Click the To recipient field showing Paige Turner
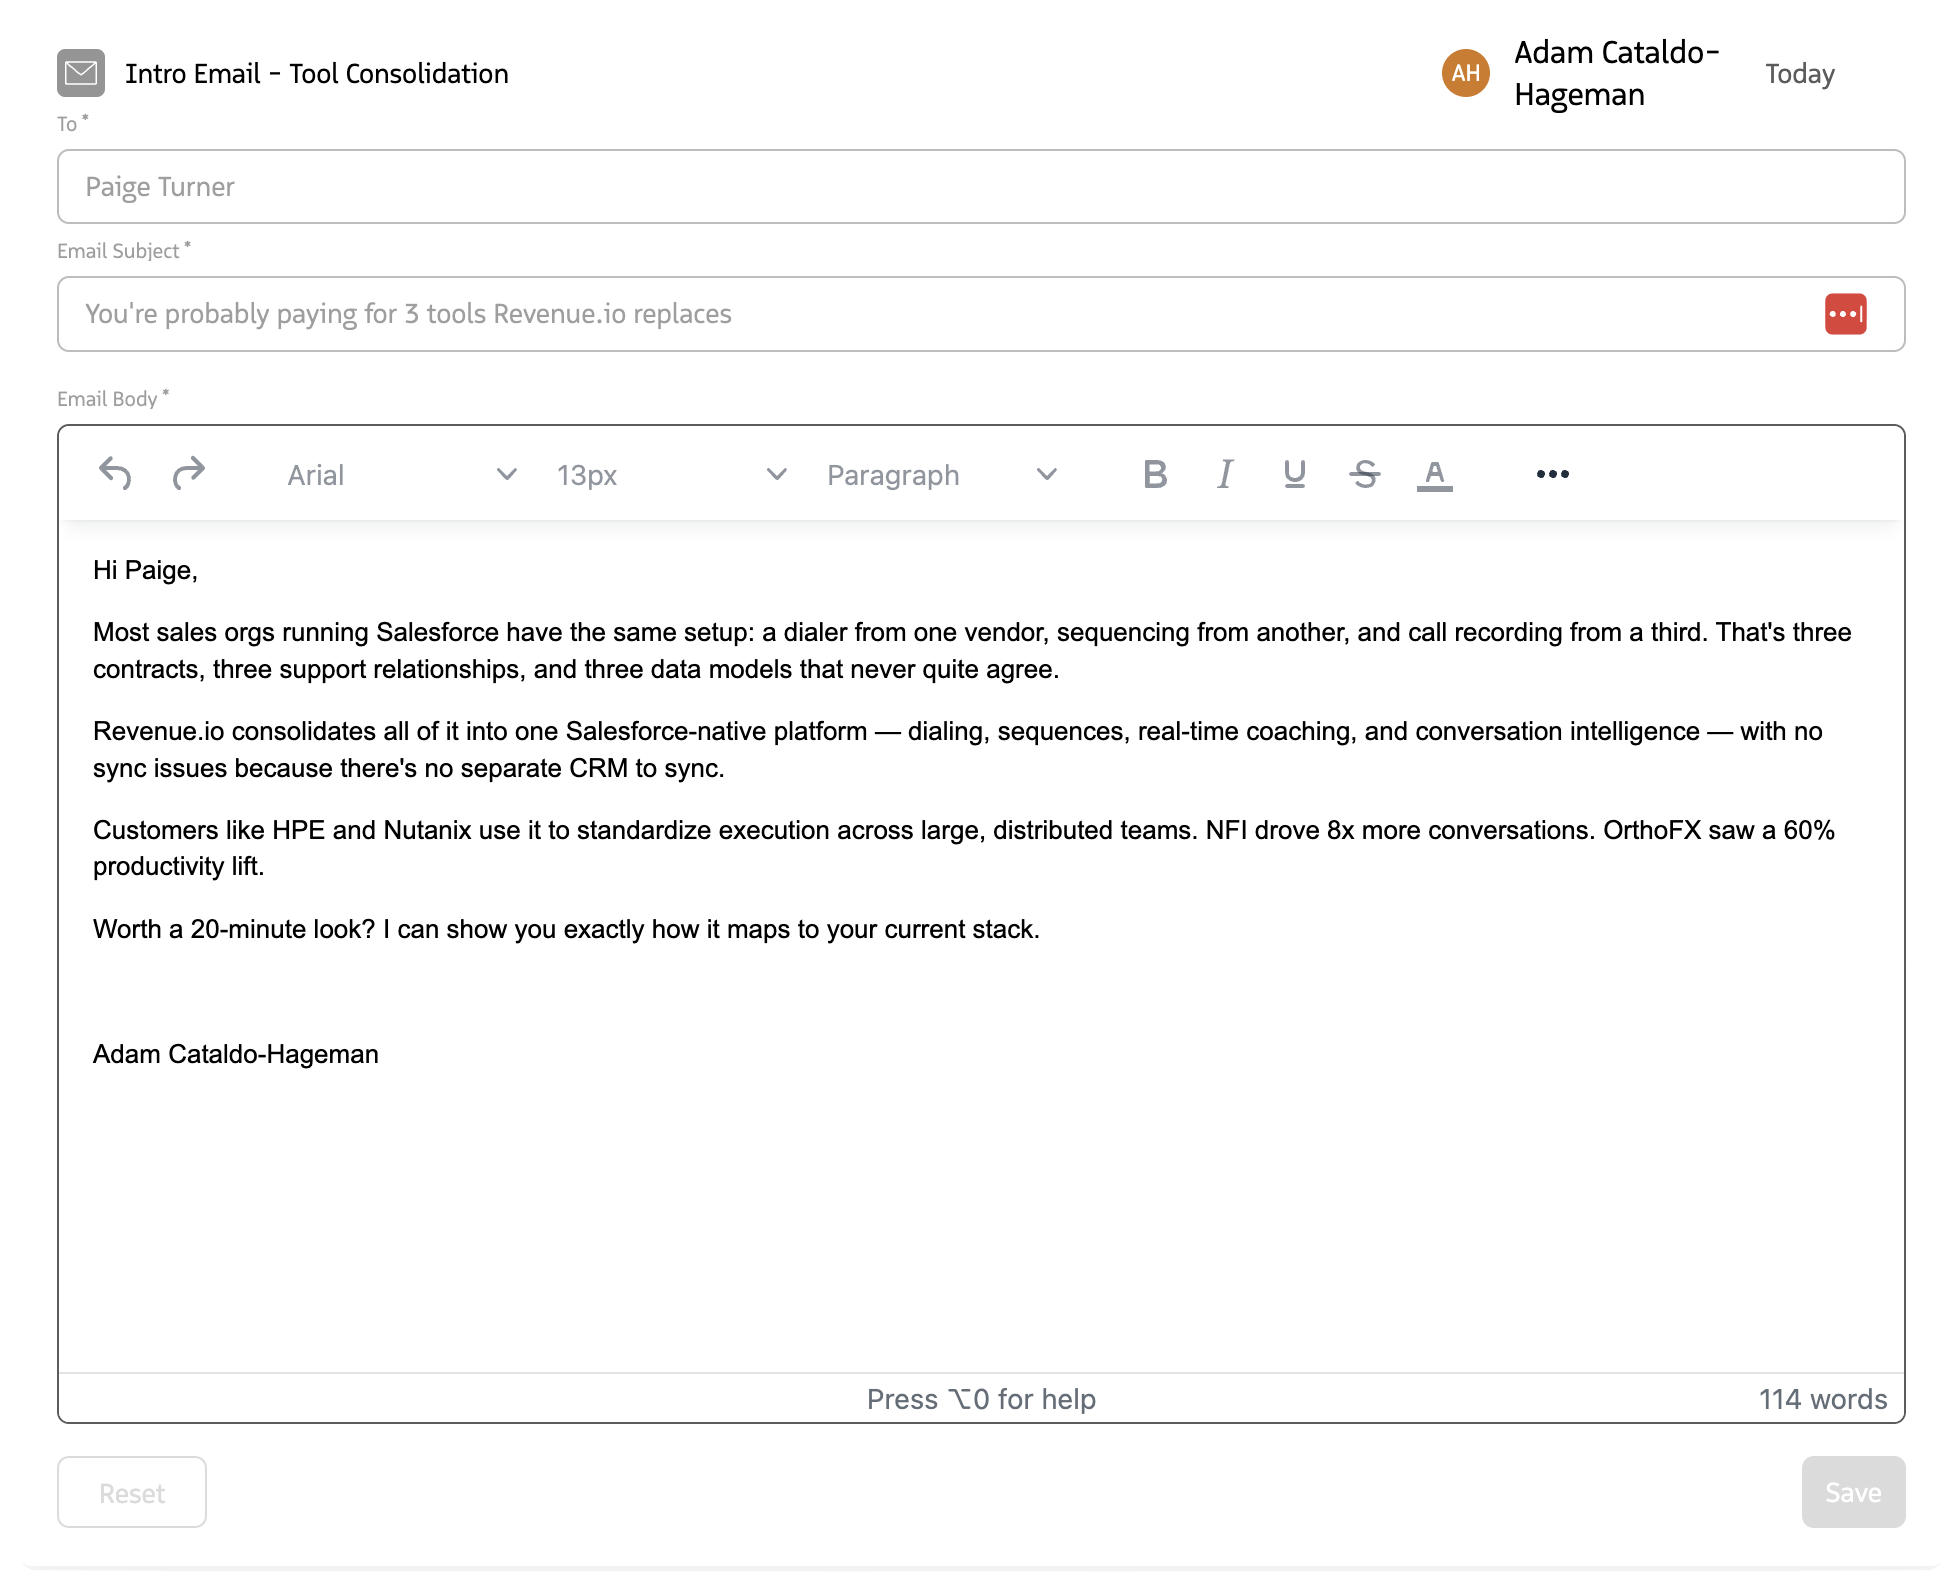 (x=980, y=186)
